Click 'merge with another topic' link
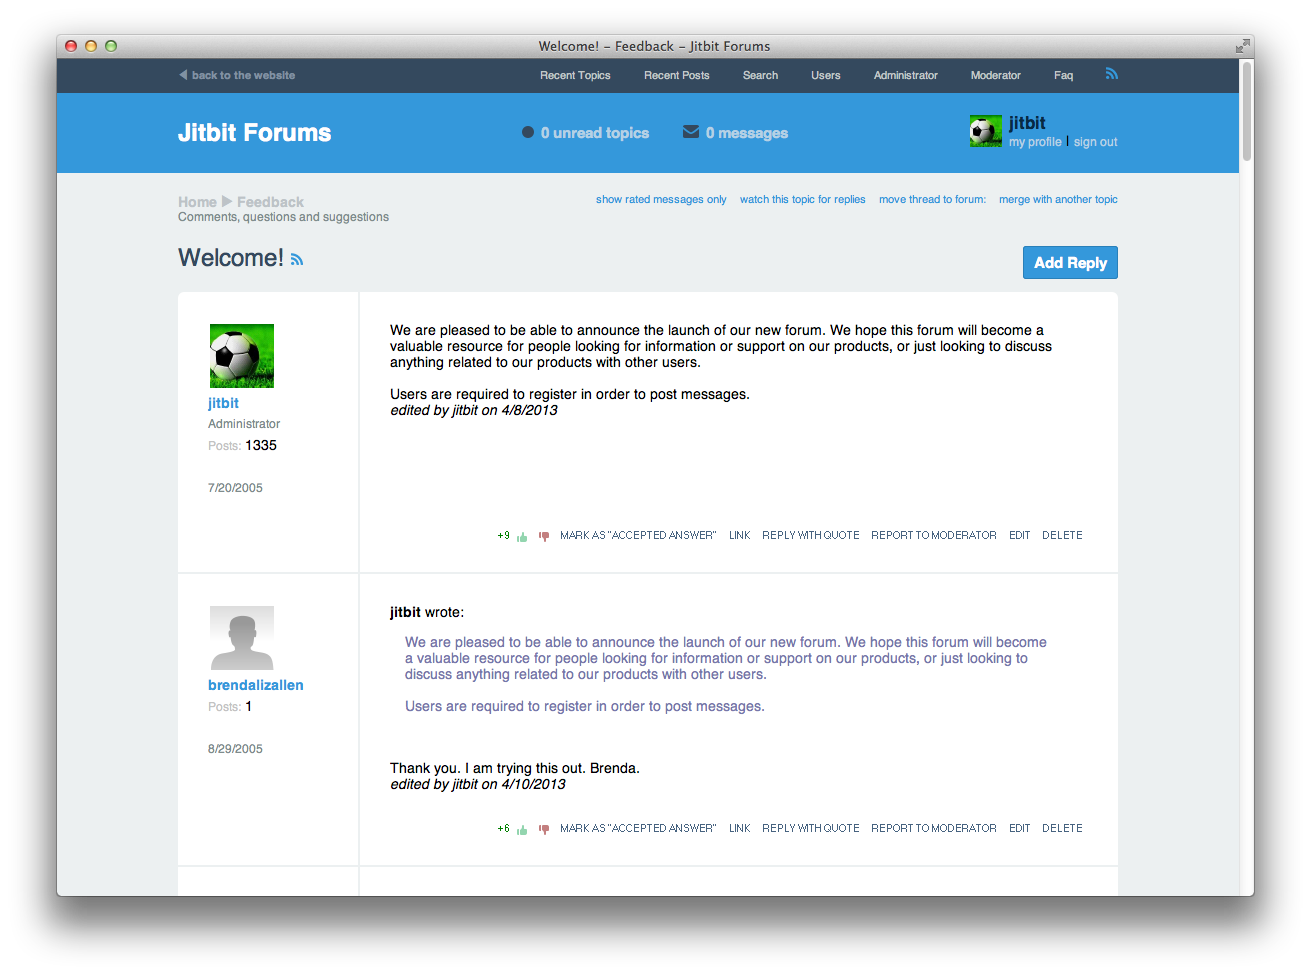1311x975 pixels. tap(1058, 200)
